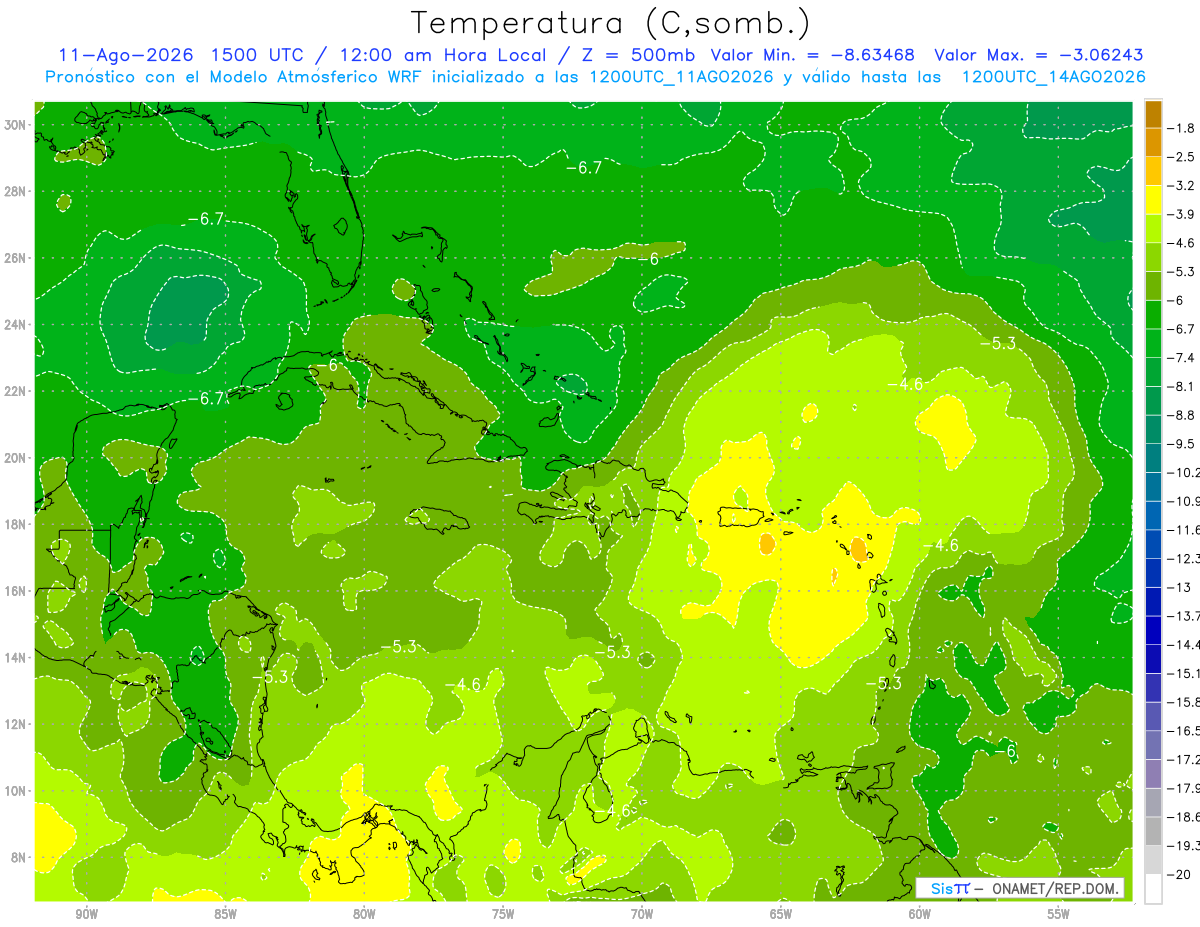Click the colorbar label -2.5
The height and width of the screenshot is (927, 1200).
tap(1181, 157)
